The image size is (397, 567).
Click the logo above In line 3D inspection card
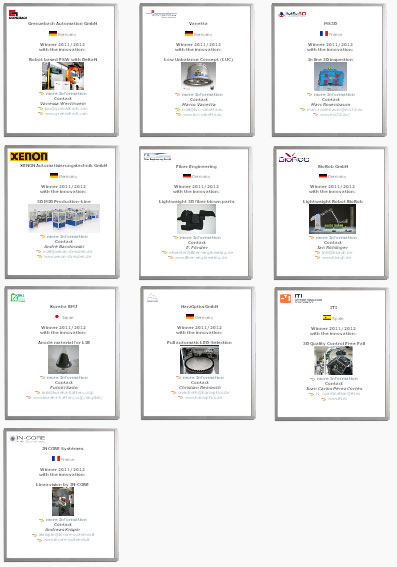pos(292,14)
